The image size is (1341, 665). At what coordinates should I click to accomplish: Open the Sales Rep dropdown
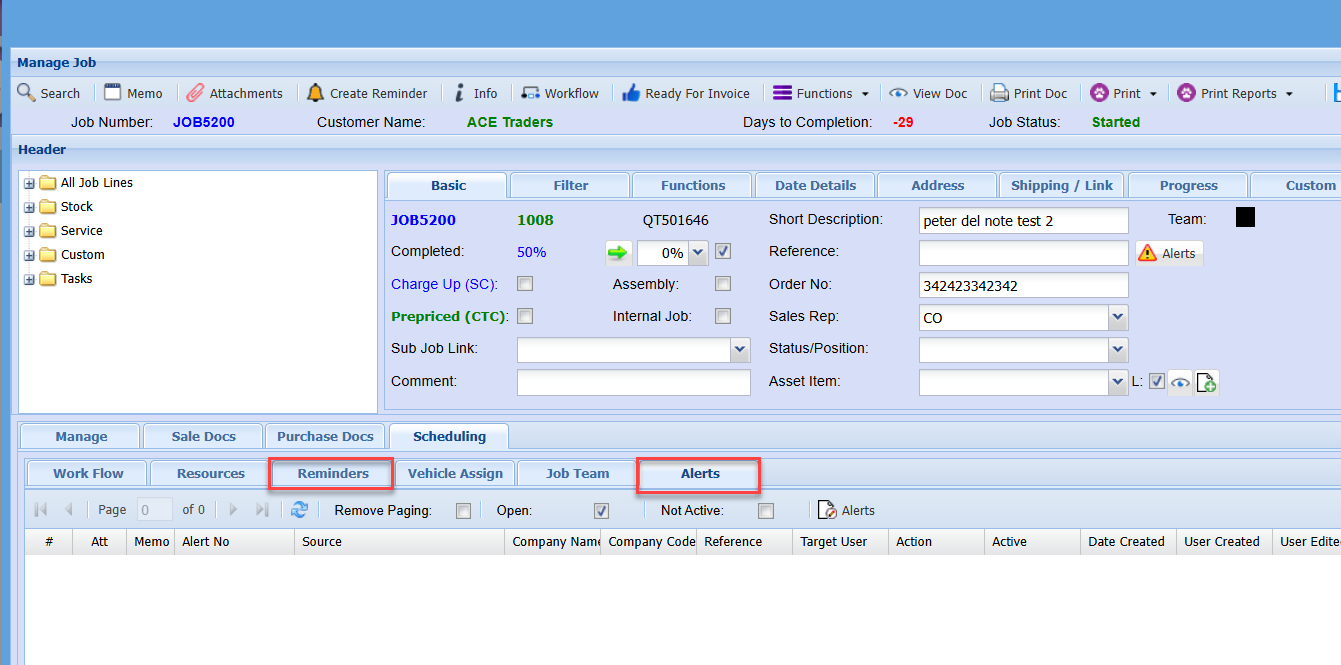(x=1117, y=318)
